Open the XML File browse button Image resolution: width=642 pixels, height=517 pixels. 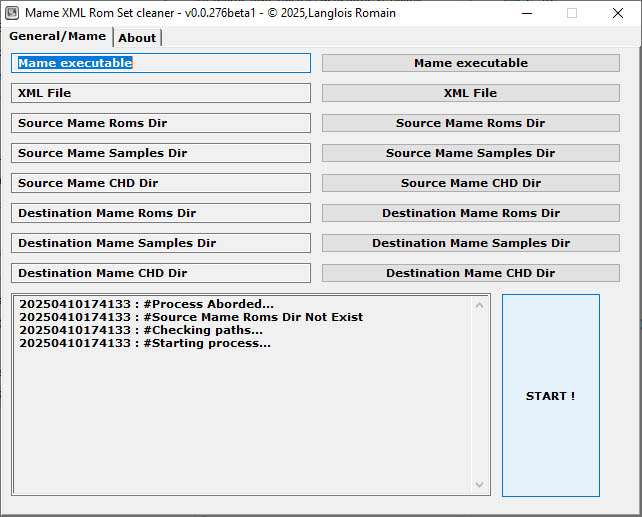pos(471,93)
